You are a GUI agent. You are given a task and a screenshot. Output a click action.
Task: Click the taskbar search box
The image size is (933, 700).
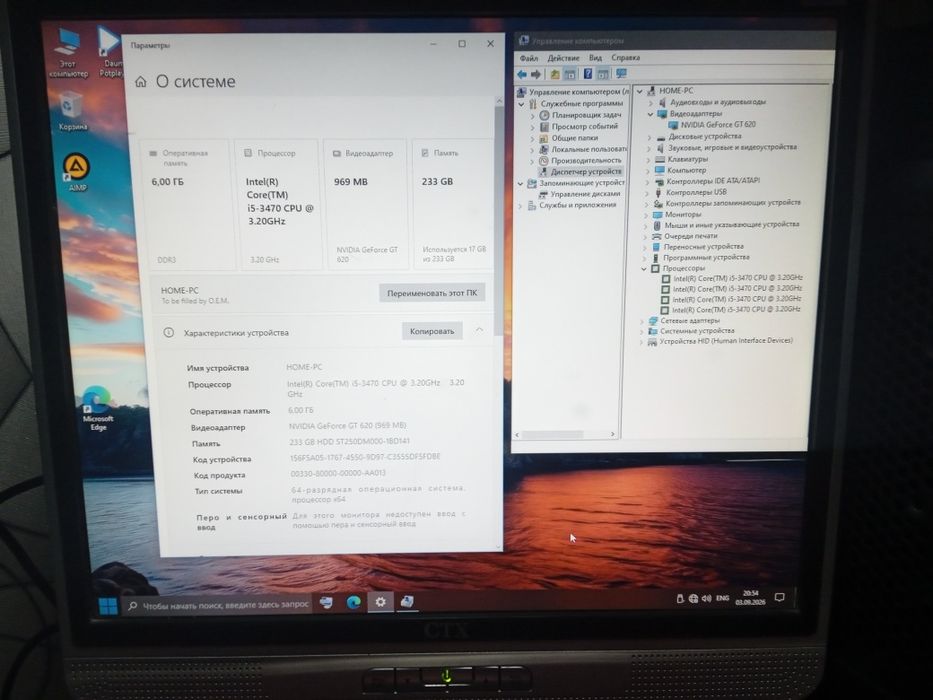(x=217, y=605)
